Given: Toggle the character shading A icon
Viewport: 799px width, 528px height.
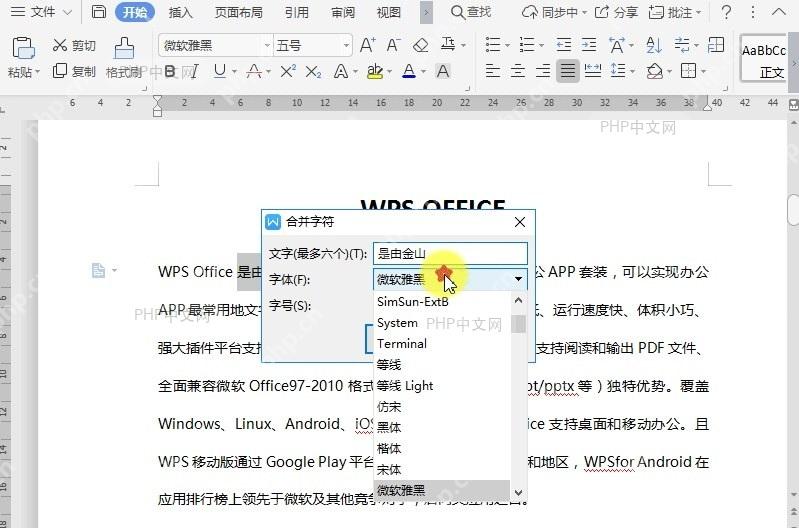Looking at the screenshot, I should click(443, 71).
